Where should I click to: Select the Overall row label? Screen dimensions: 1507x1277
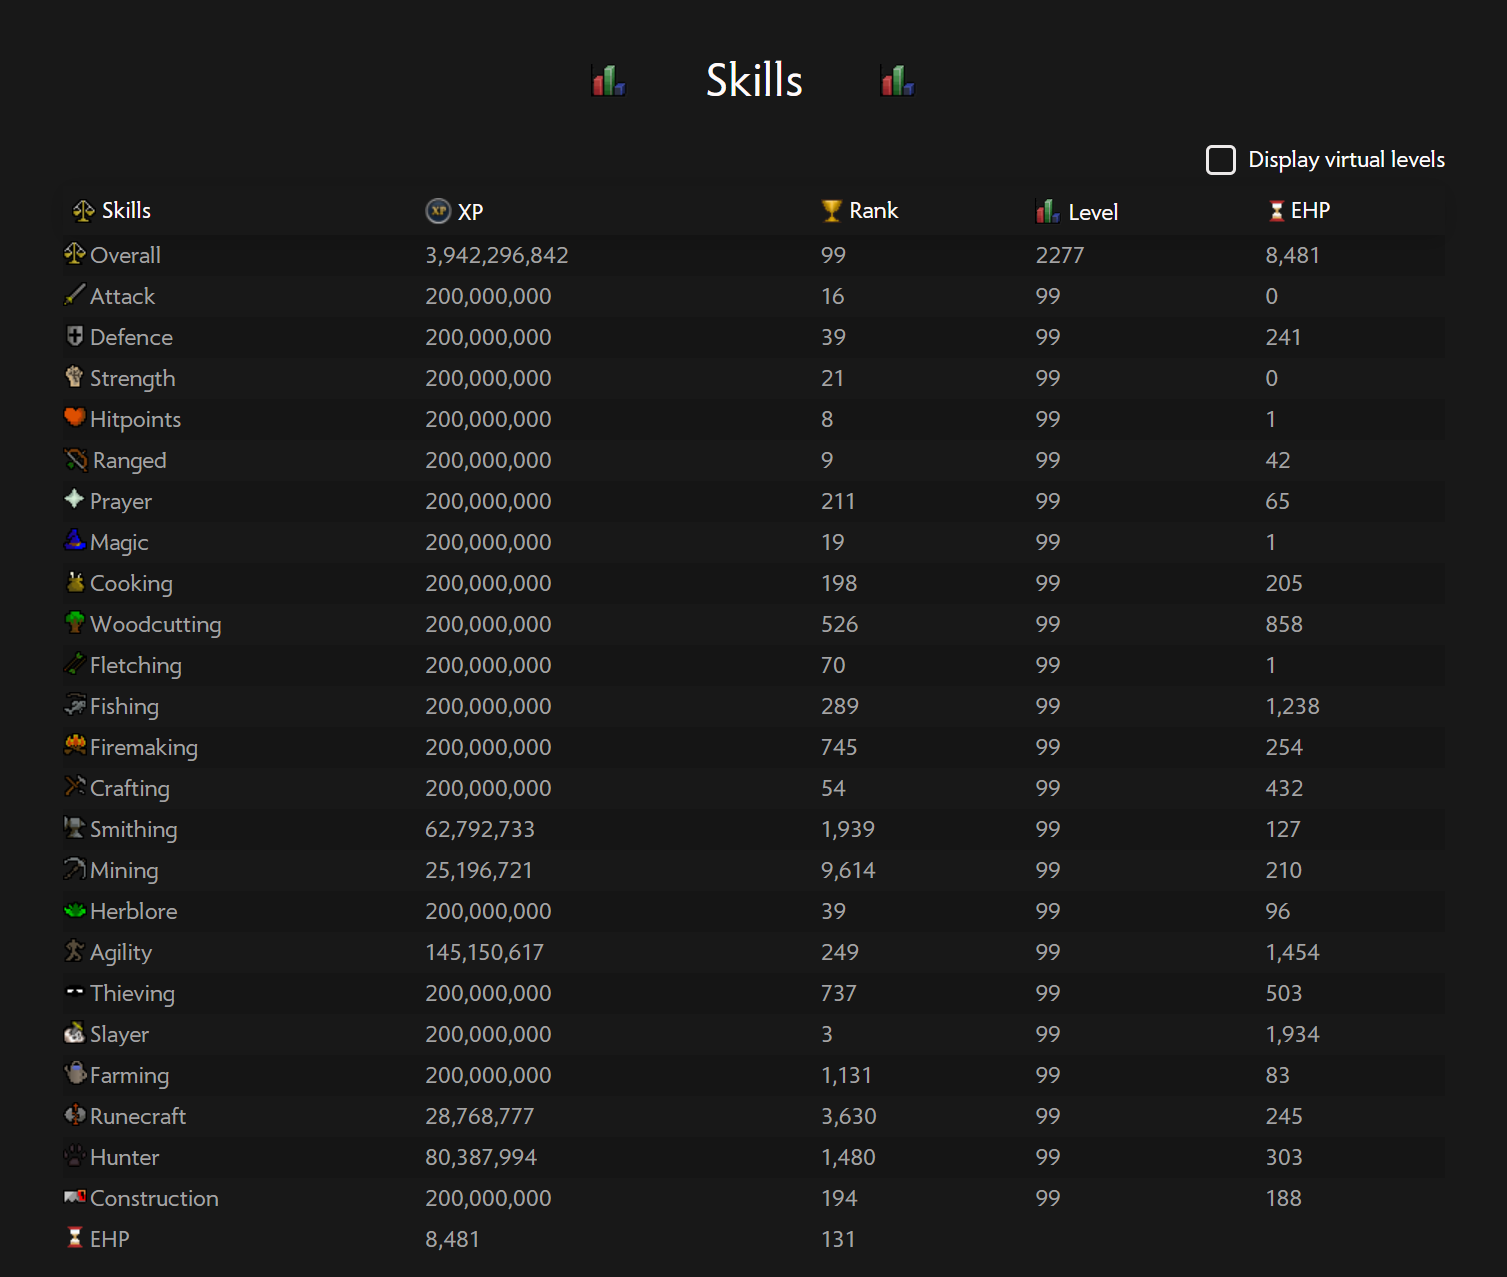[125, 255]
